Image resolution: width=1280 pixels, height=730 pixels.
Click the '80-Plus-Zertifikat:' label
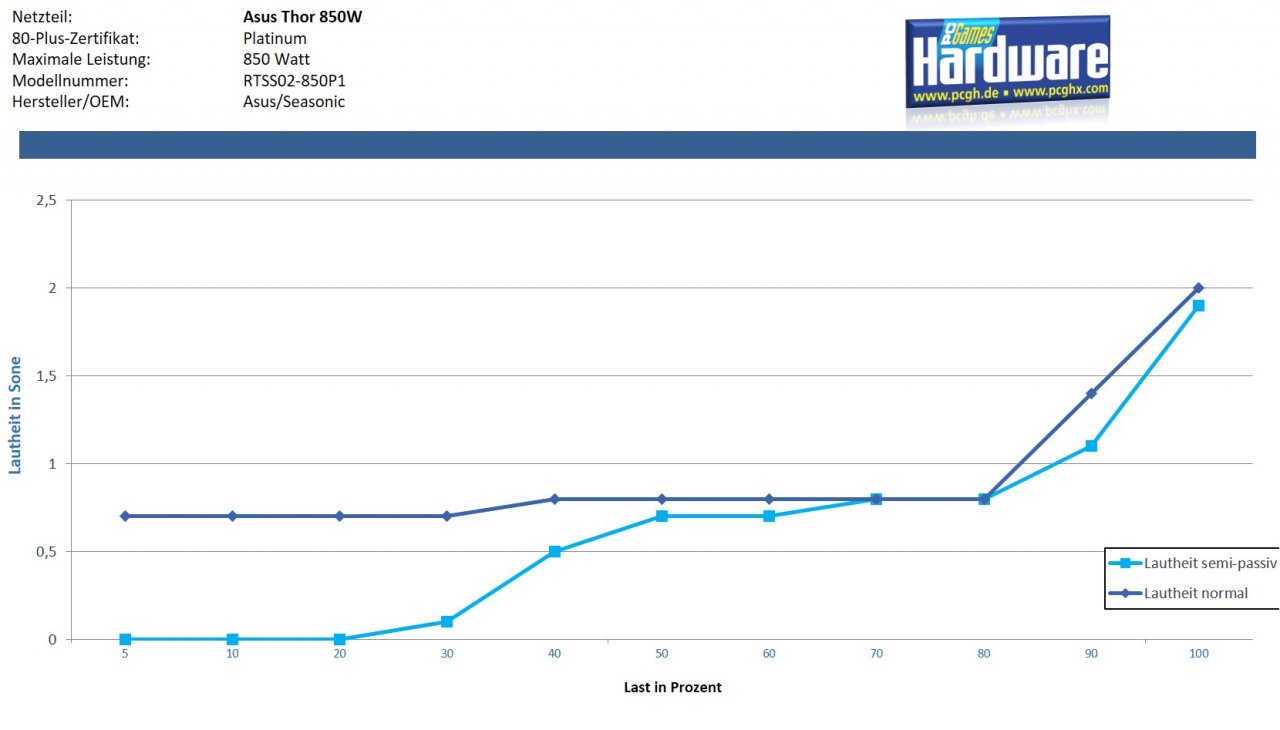point(75,38)
